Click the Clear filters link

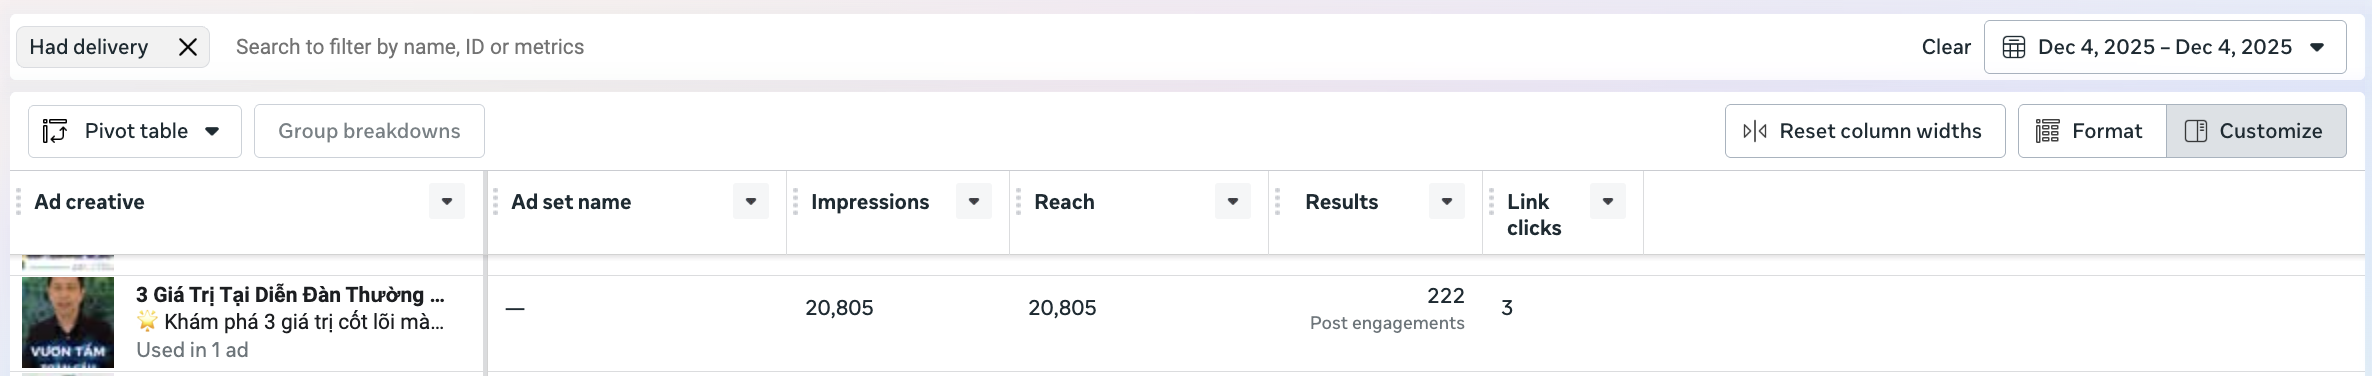coord(1946,47)
